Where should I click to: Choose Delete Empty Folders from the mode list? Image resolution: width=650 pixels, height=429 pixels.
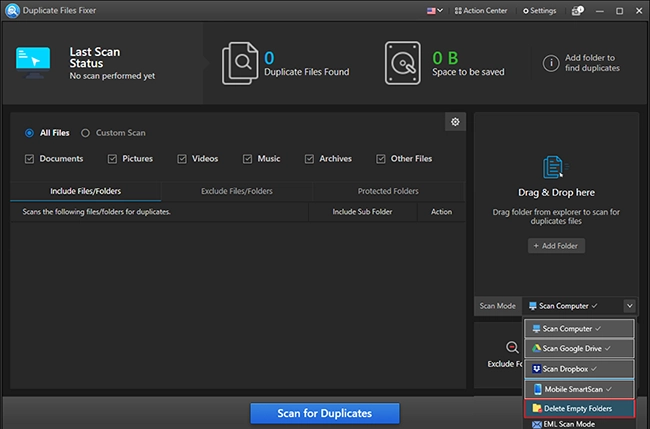[x=579, y=409]
